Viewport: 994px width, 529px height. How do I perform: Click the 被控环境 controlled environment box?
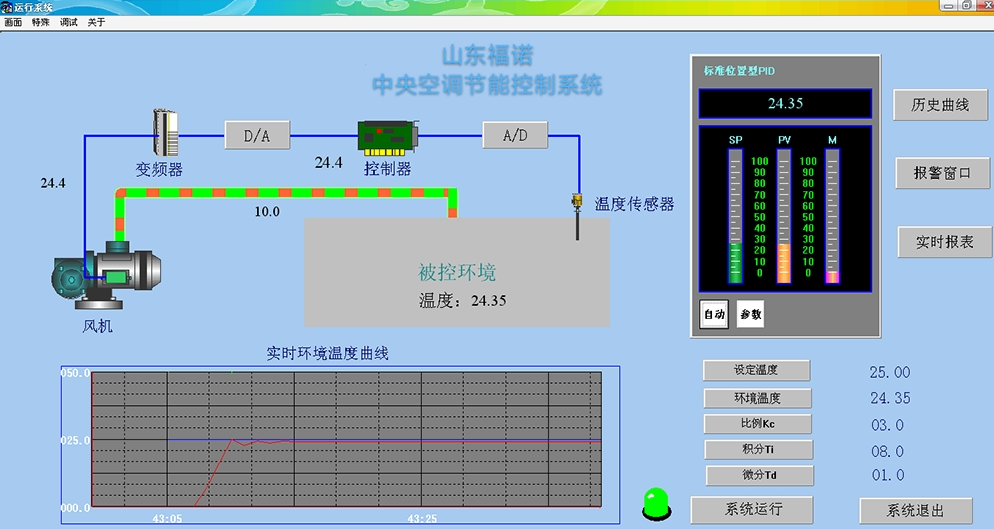tap(457, 272)
